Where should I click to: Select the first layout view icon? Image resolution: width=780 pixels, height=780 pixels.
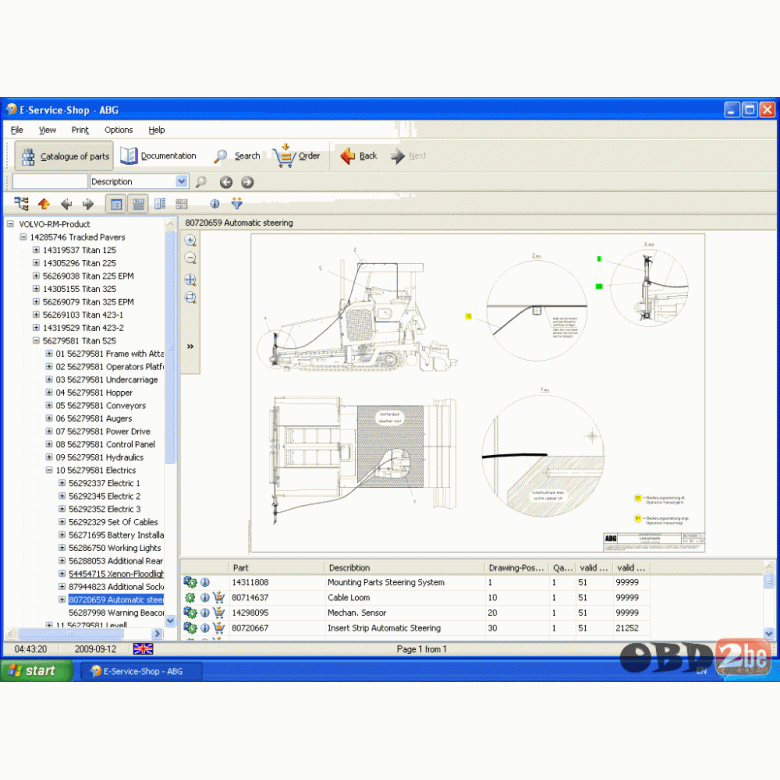pos(116,204)
